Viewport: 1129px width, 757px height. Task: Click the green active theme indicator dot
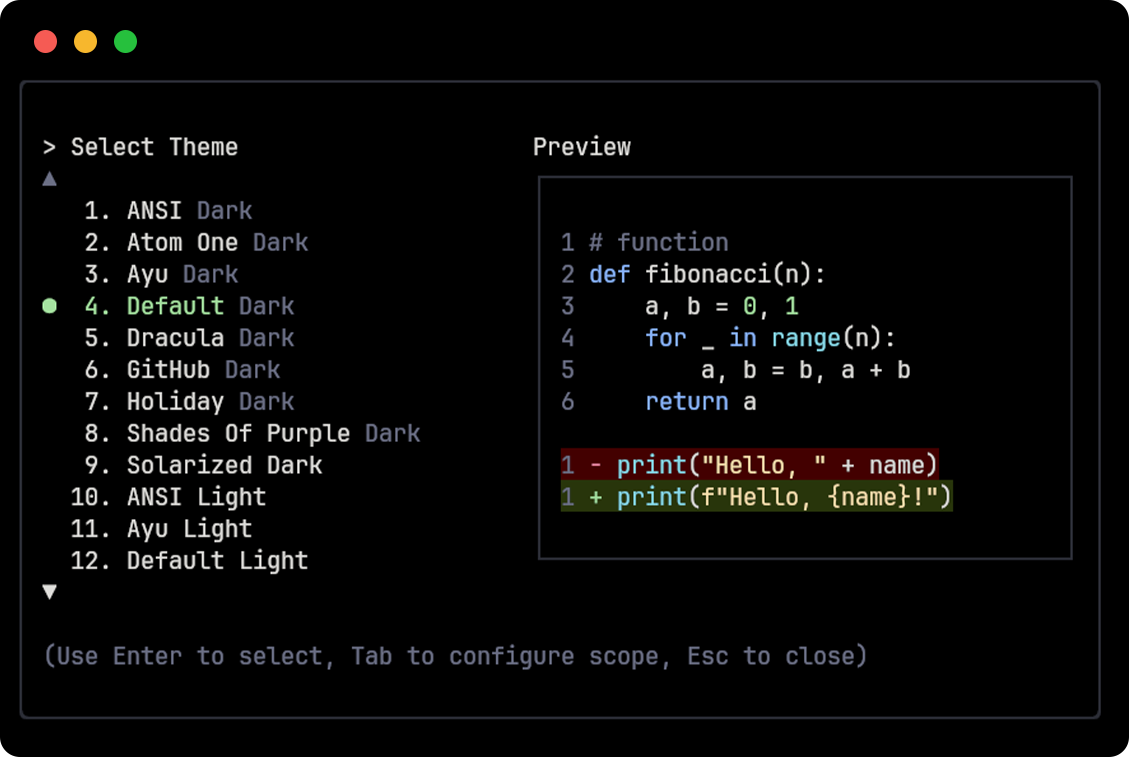(49, 306)
